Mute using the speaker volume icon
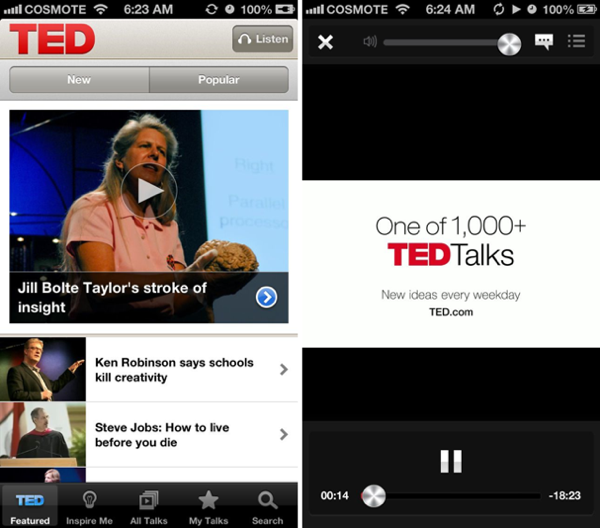The width and height of the screenshot is (600, 528). coord(370,42)
